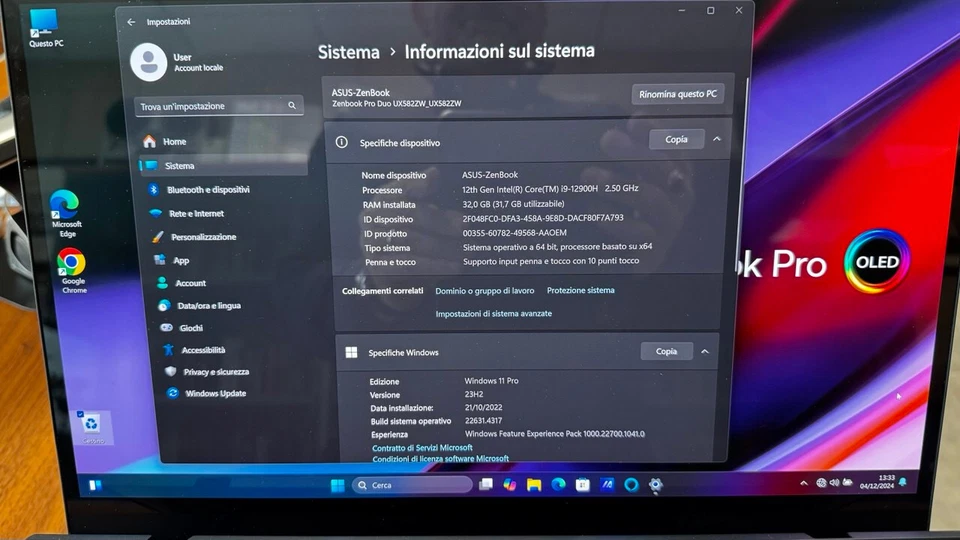Copy the Specifiche dispositivo details
The image size is (960, 540).
pos(677,140)
